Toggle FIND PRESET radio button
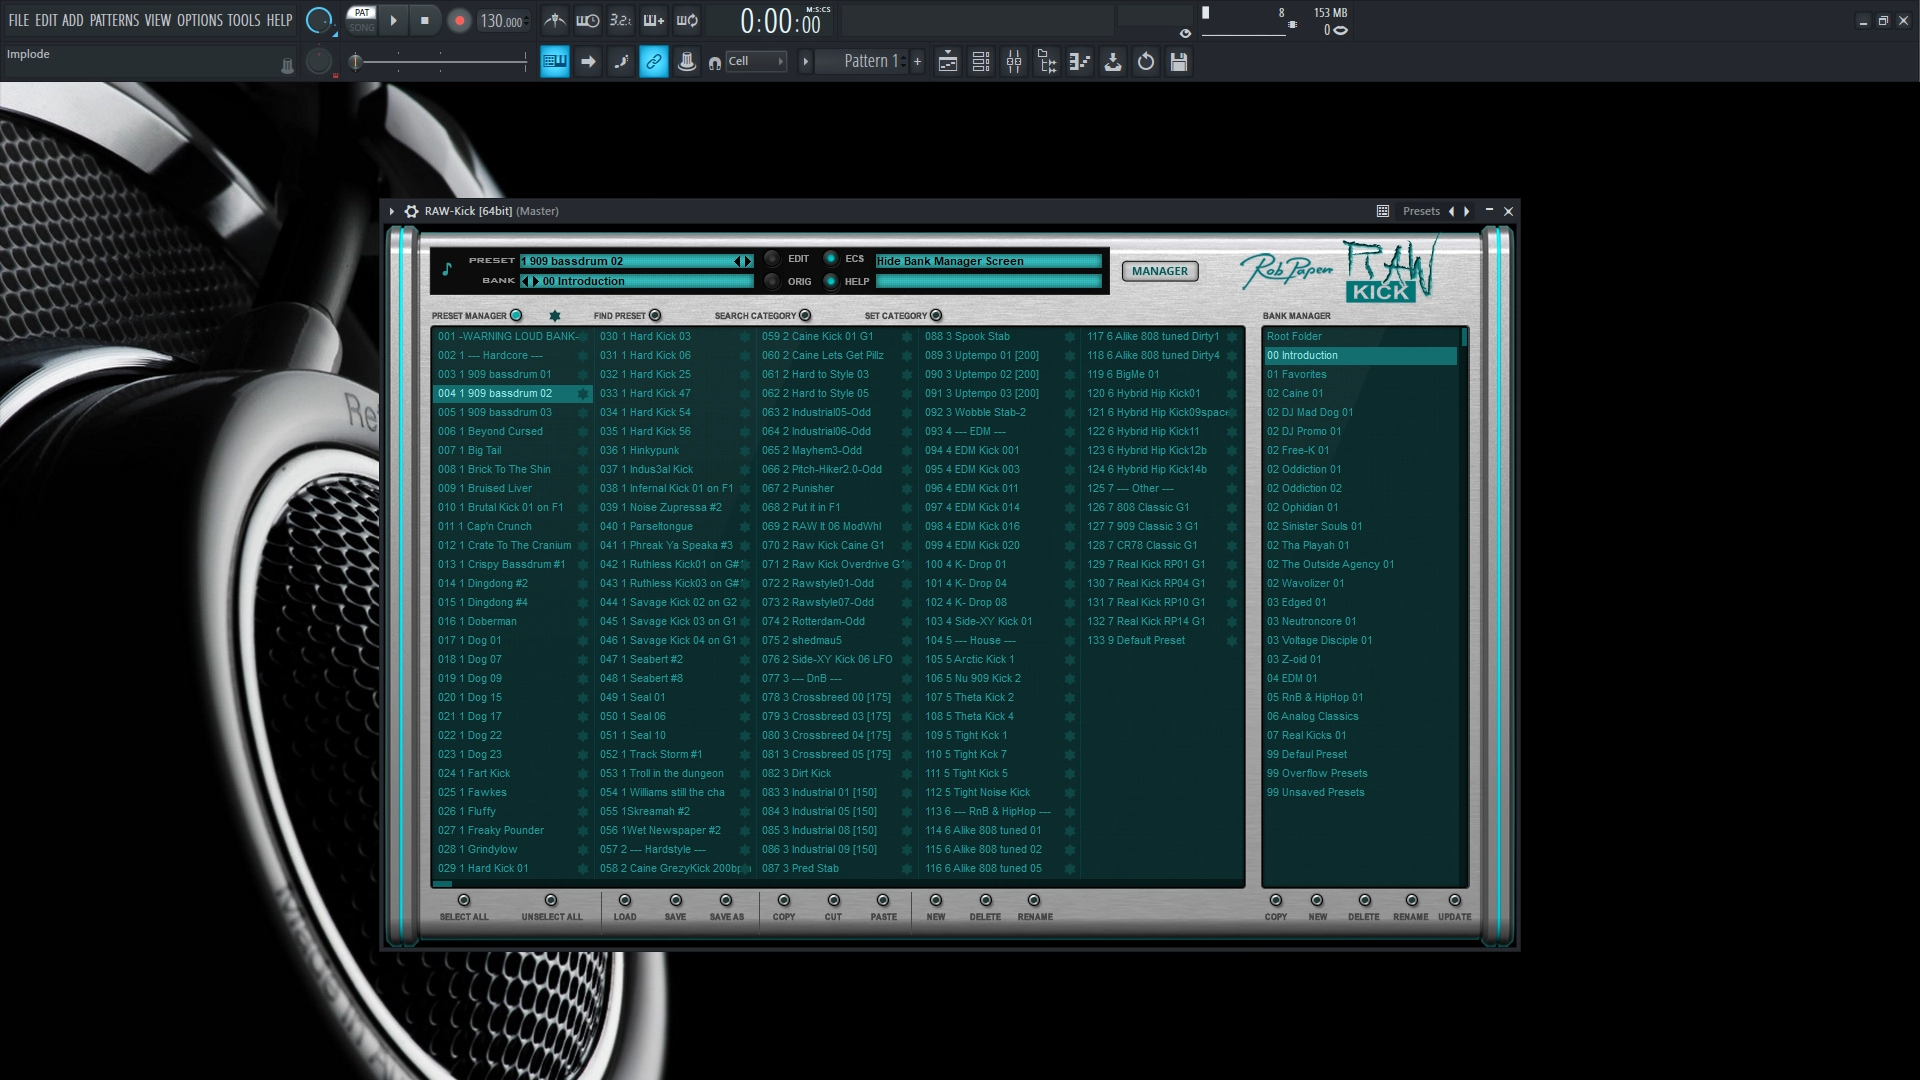The image size is (1920, 1080). [655, 316]
